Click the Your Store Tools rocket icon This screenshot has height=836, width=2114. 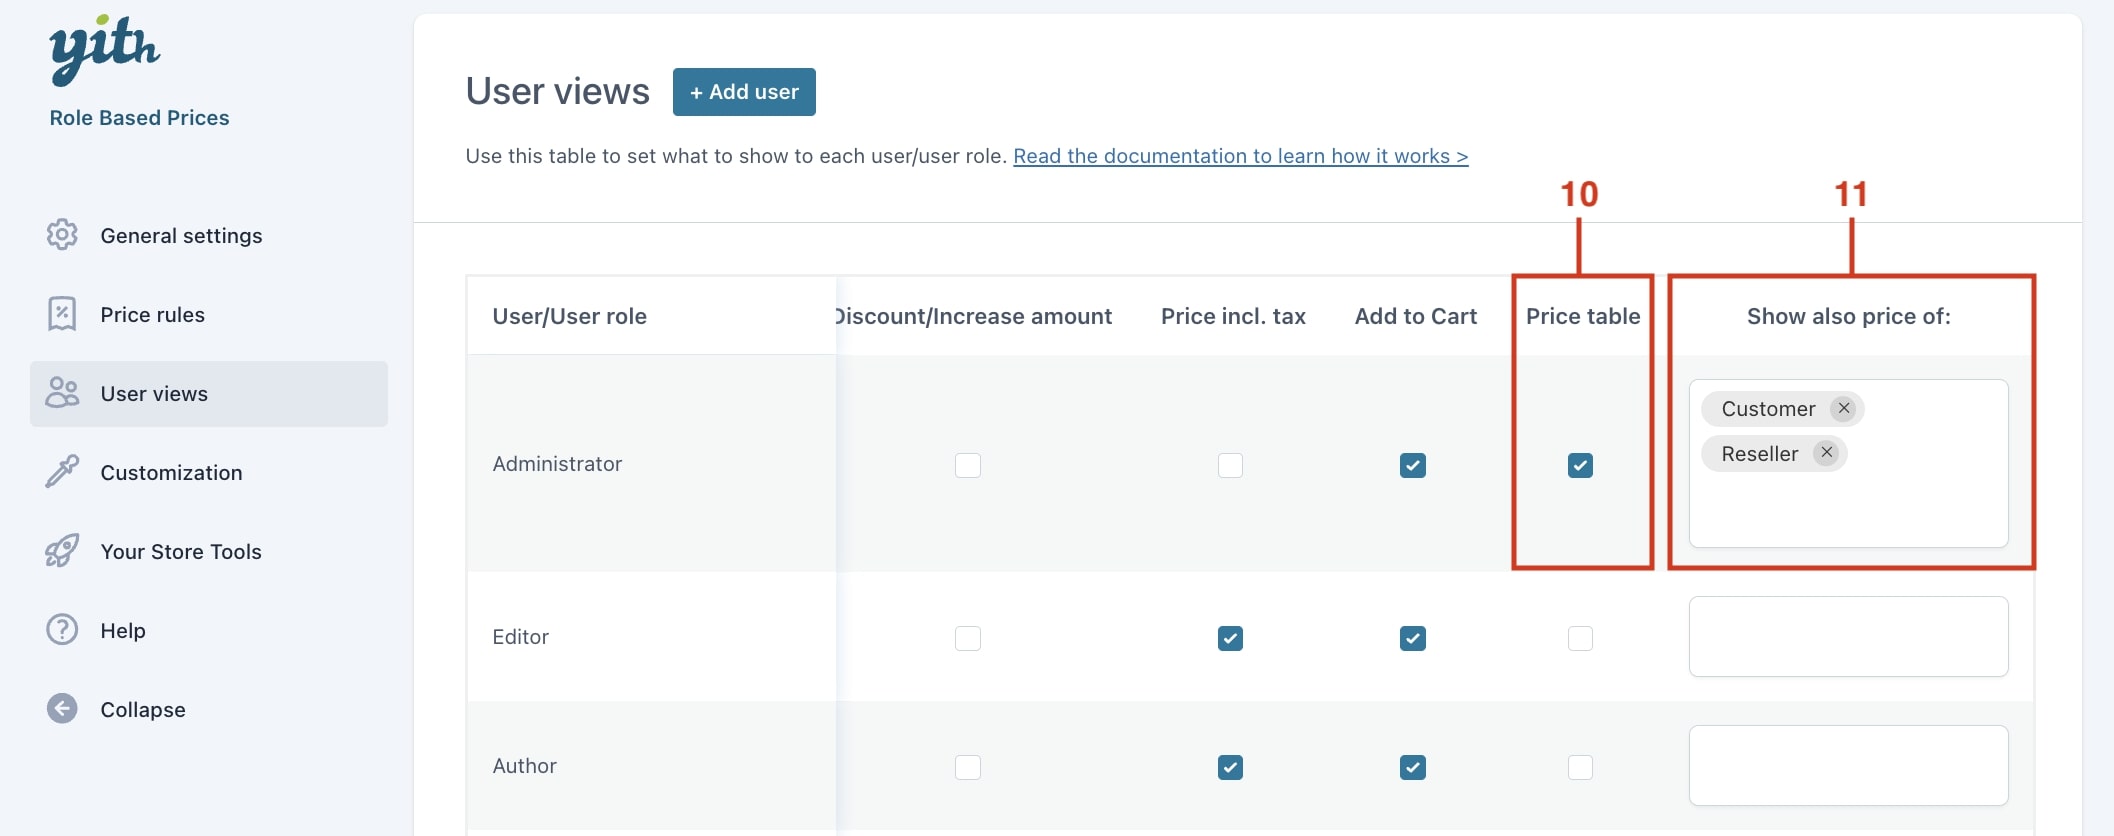click(62, 551)
